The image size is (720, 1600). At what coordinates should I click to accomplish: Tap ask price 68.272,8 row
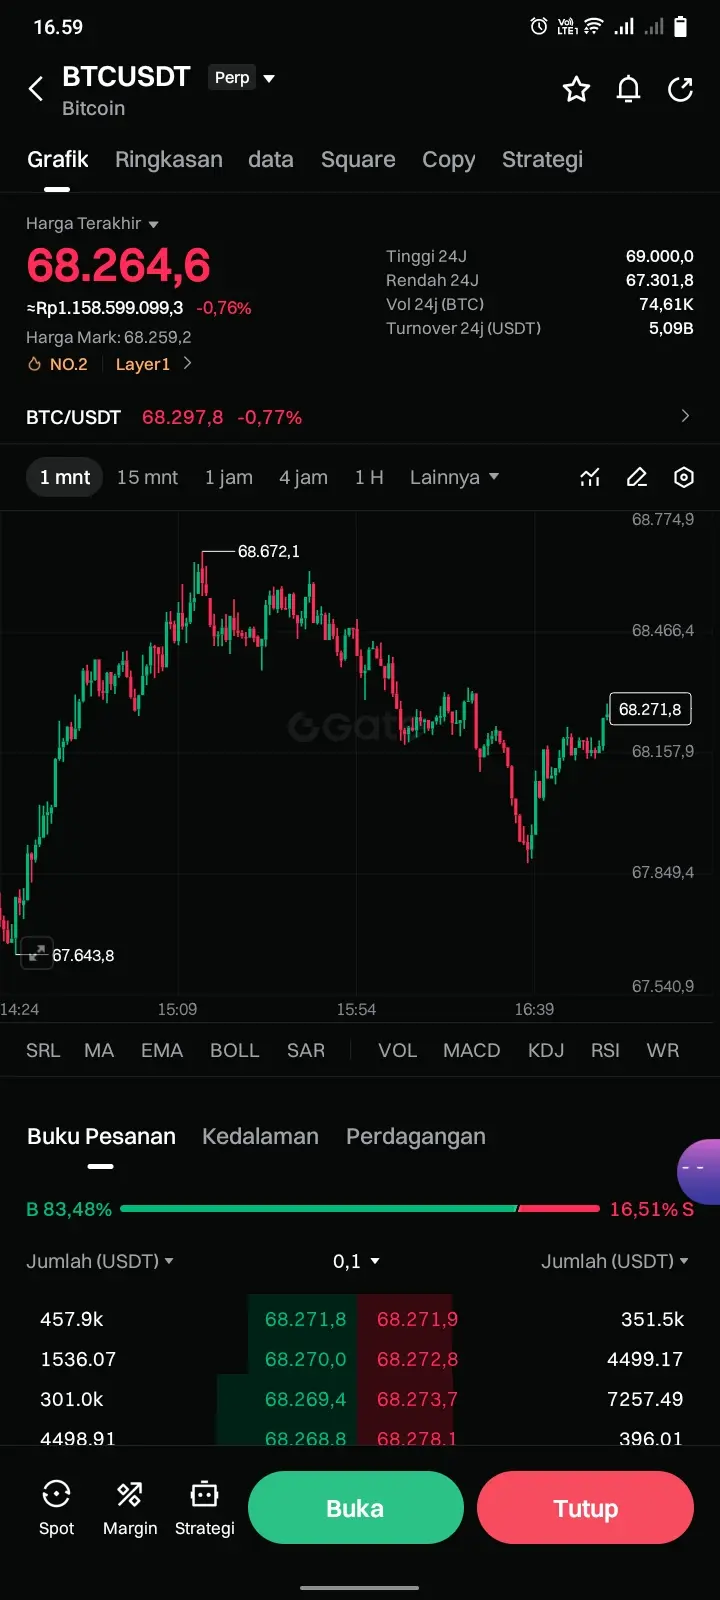(417, 1359)
